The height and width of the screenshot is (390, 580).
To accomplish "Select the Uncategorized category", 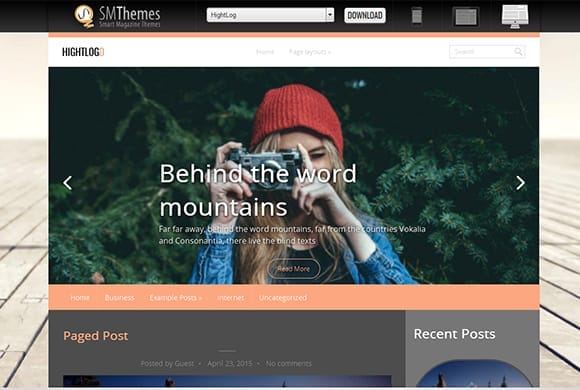I will [x=283, y=297].
